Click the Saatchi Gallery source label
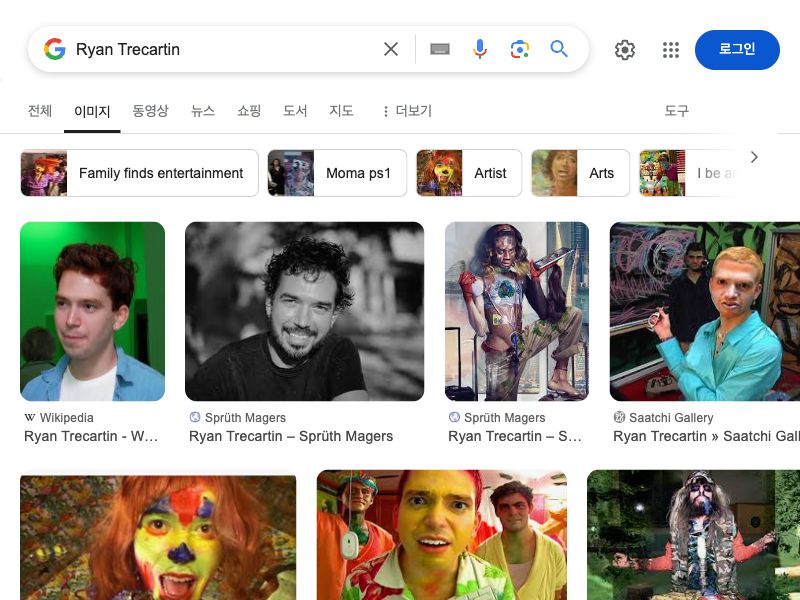800x600 pixels. coord(671,418)
